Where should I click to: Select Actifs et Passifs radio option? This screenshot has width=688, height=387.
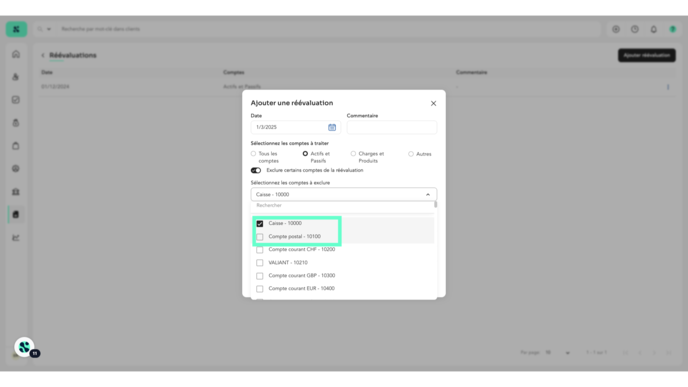pos(305,154)
